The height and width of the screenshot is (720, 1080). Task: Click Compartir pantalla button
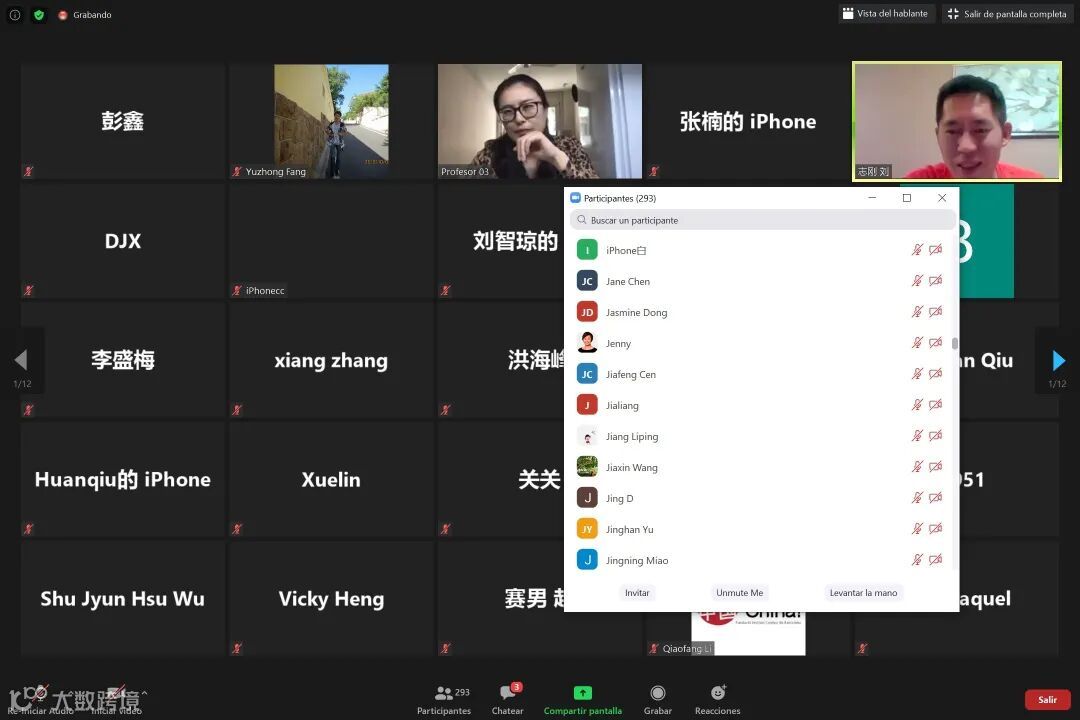(583, 700)
